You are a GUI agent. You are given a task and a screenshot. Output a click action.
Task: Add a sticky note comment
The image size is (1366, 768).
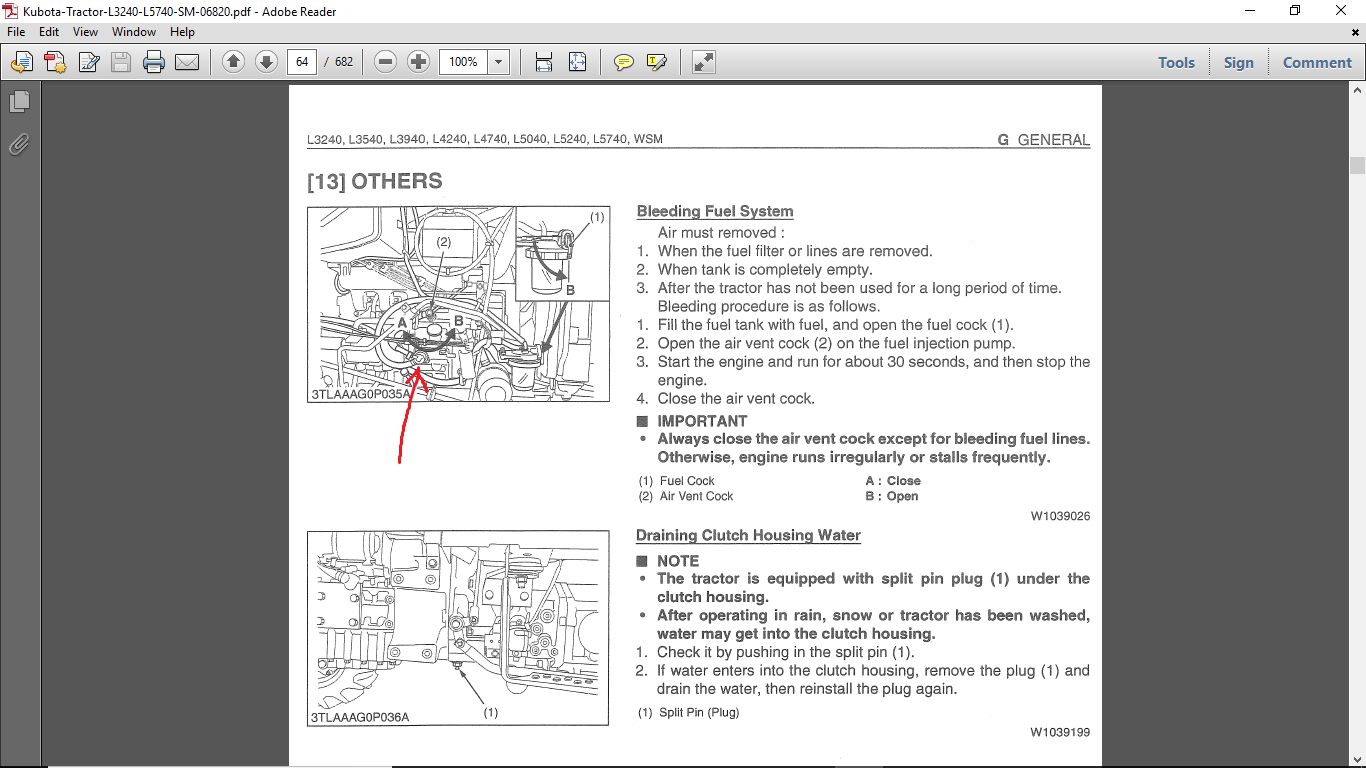[x=624, y=62]
